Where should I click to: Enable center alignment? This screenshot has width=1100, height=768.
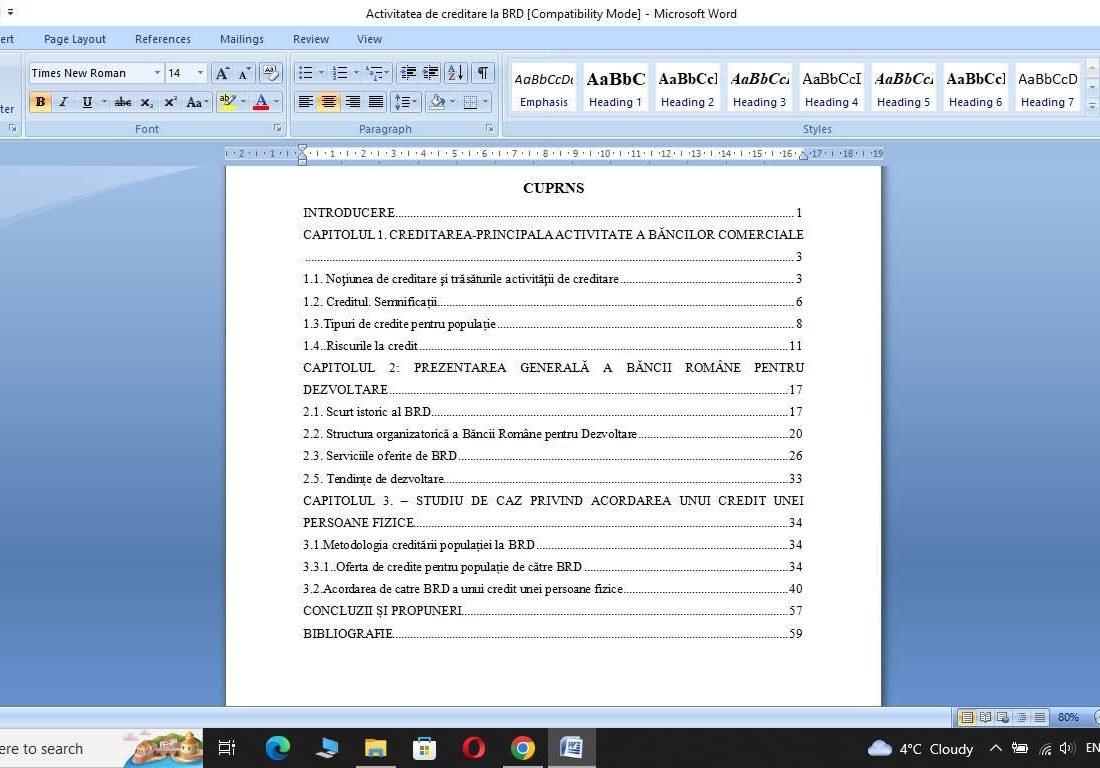coord(329,101)
